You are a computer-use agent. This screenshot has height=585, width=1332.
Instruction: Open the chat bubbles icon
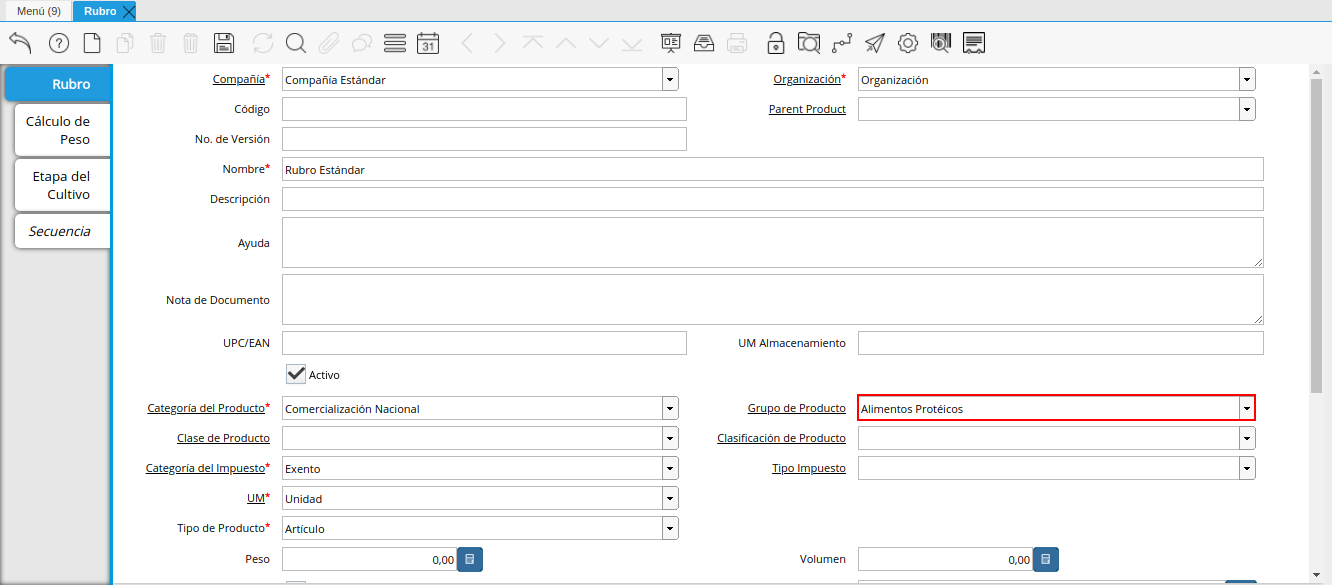tap(362, 43)
